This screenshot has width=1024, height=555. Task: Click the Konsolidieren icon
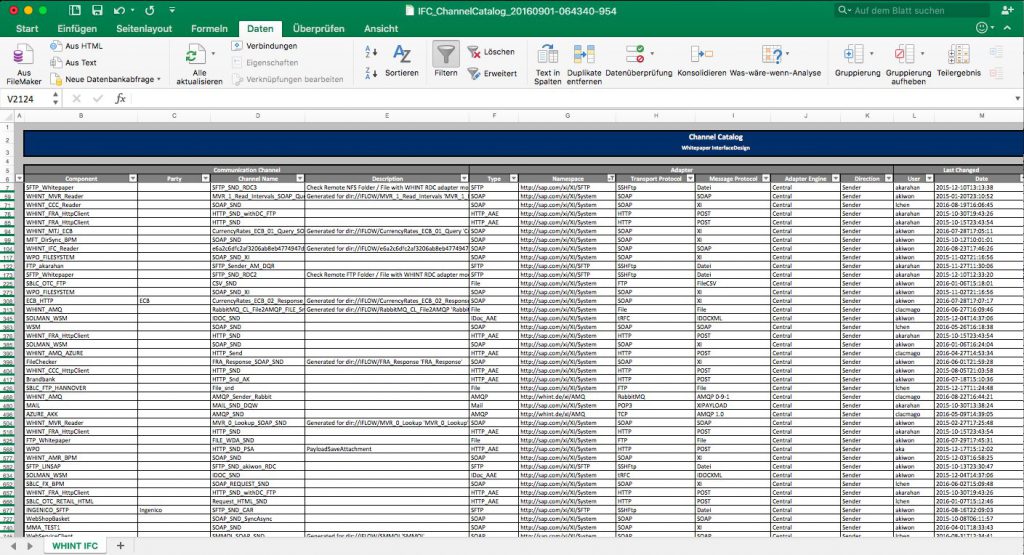701,54
